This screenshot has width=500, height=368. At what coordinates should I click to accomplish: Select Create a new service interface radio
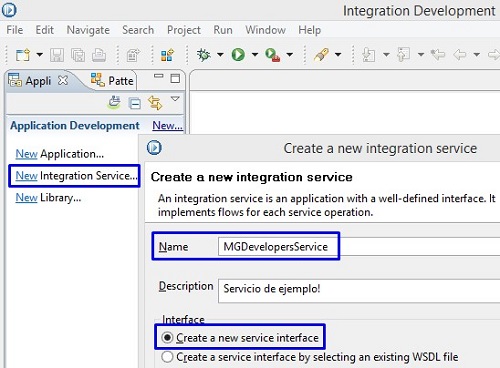click(x=167, y=338)
